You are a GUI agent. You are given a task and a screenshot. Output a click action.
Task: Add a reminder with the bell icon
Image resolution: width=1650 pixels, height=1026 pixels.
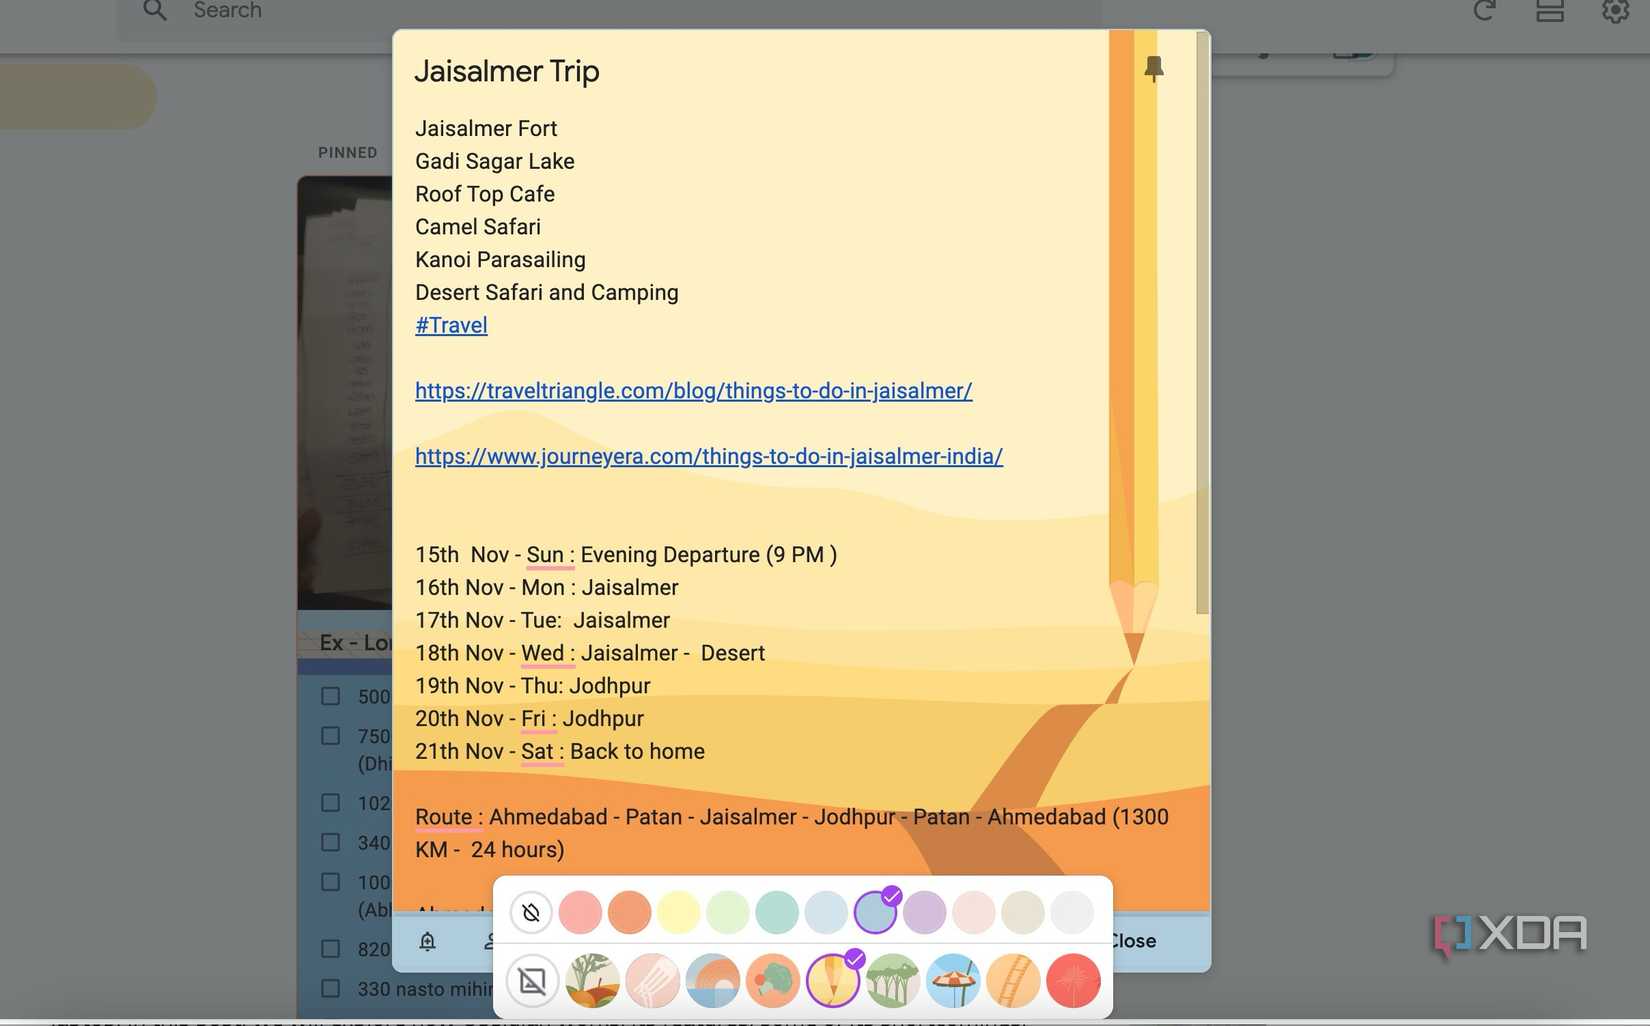(x=427, y=941)
